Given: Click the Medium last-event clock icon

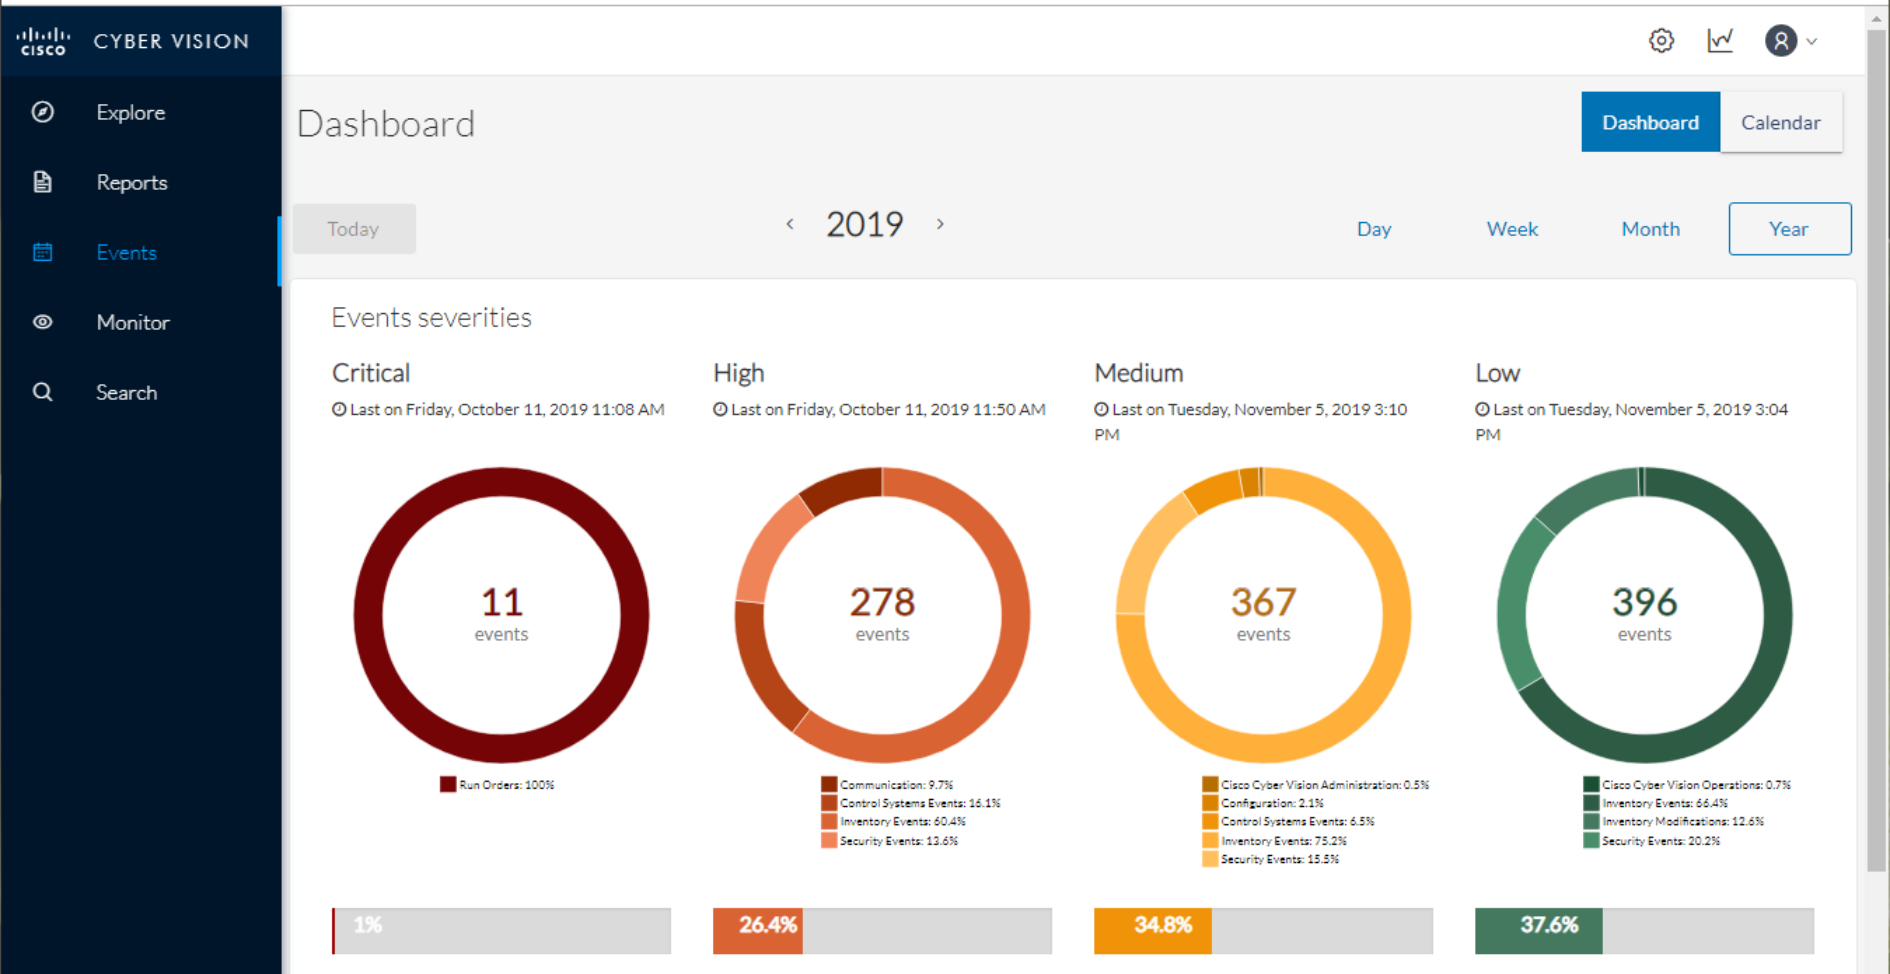Looking at the screenshot, I should coord(1101,409).
